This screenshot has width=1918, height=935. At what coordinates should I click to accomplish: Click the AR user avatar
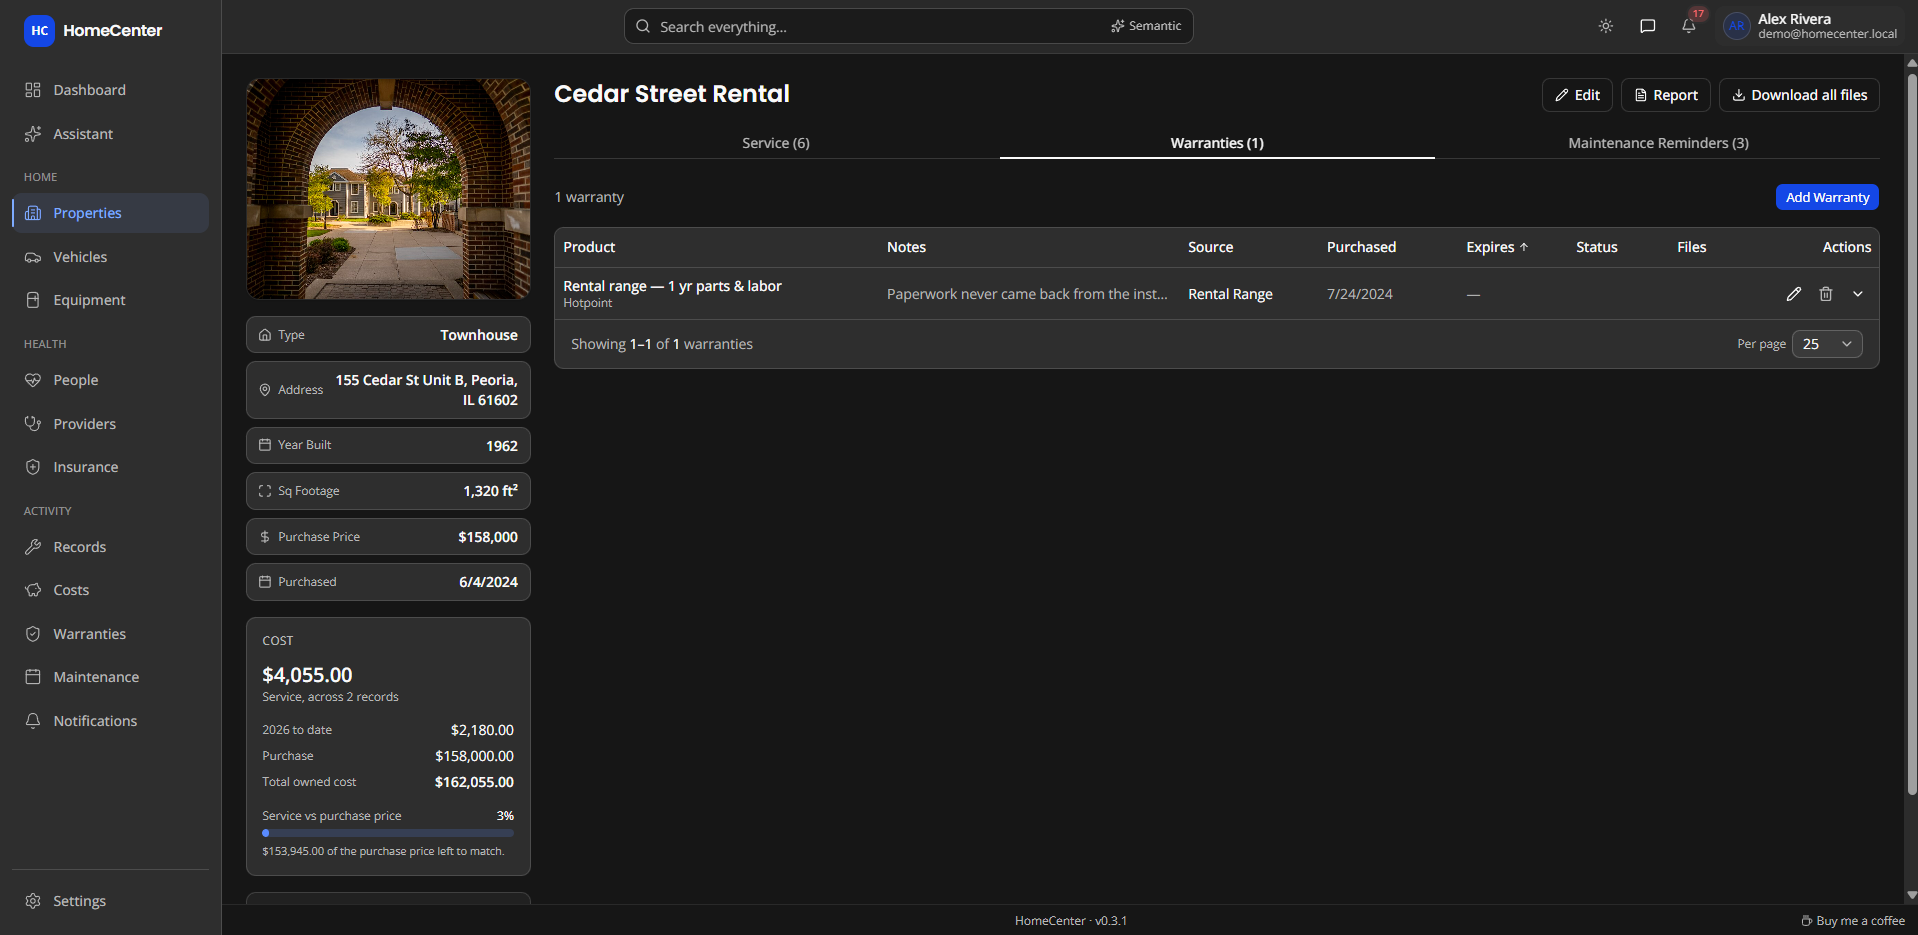[x=1737, y=26]
